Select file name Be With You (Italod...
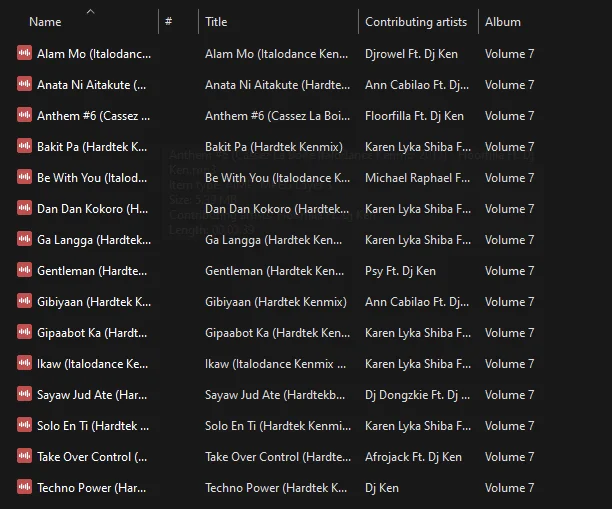Viewport: 612px width, 509px height. pos(92,178)
